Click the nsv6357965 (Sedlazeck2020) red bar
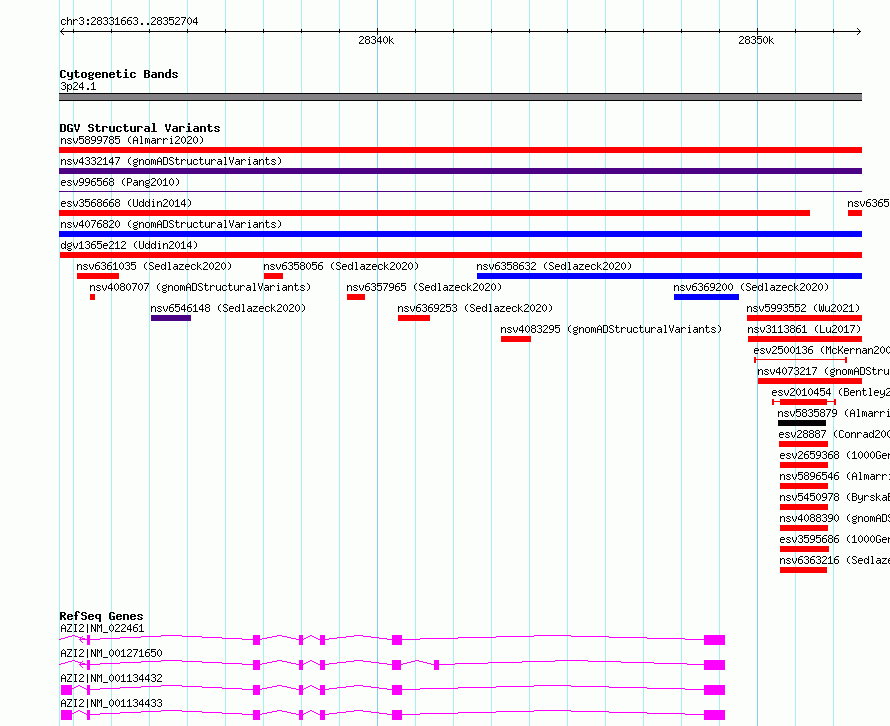The height and width of the screenshot is (726, 890). pos(356,297)
